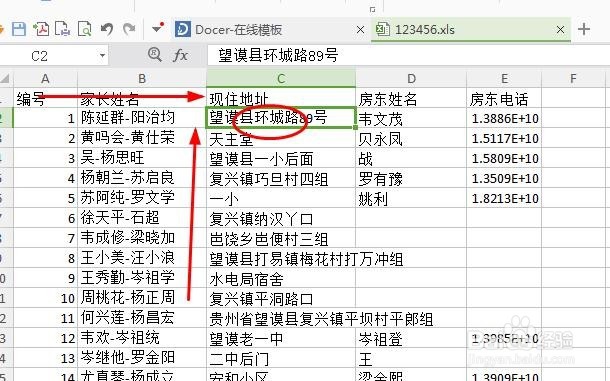Select column A header
Screen dimensions: 610x381
tap(45, 79)
